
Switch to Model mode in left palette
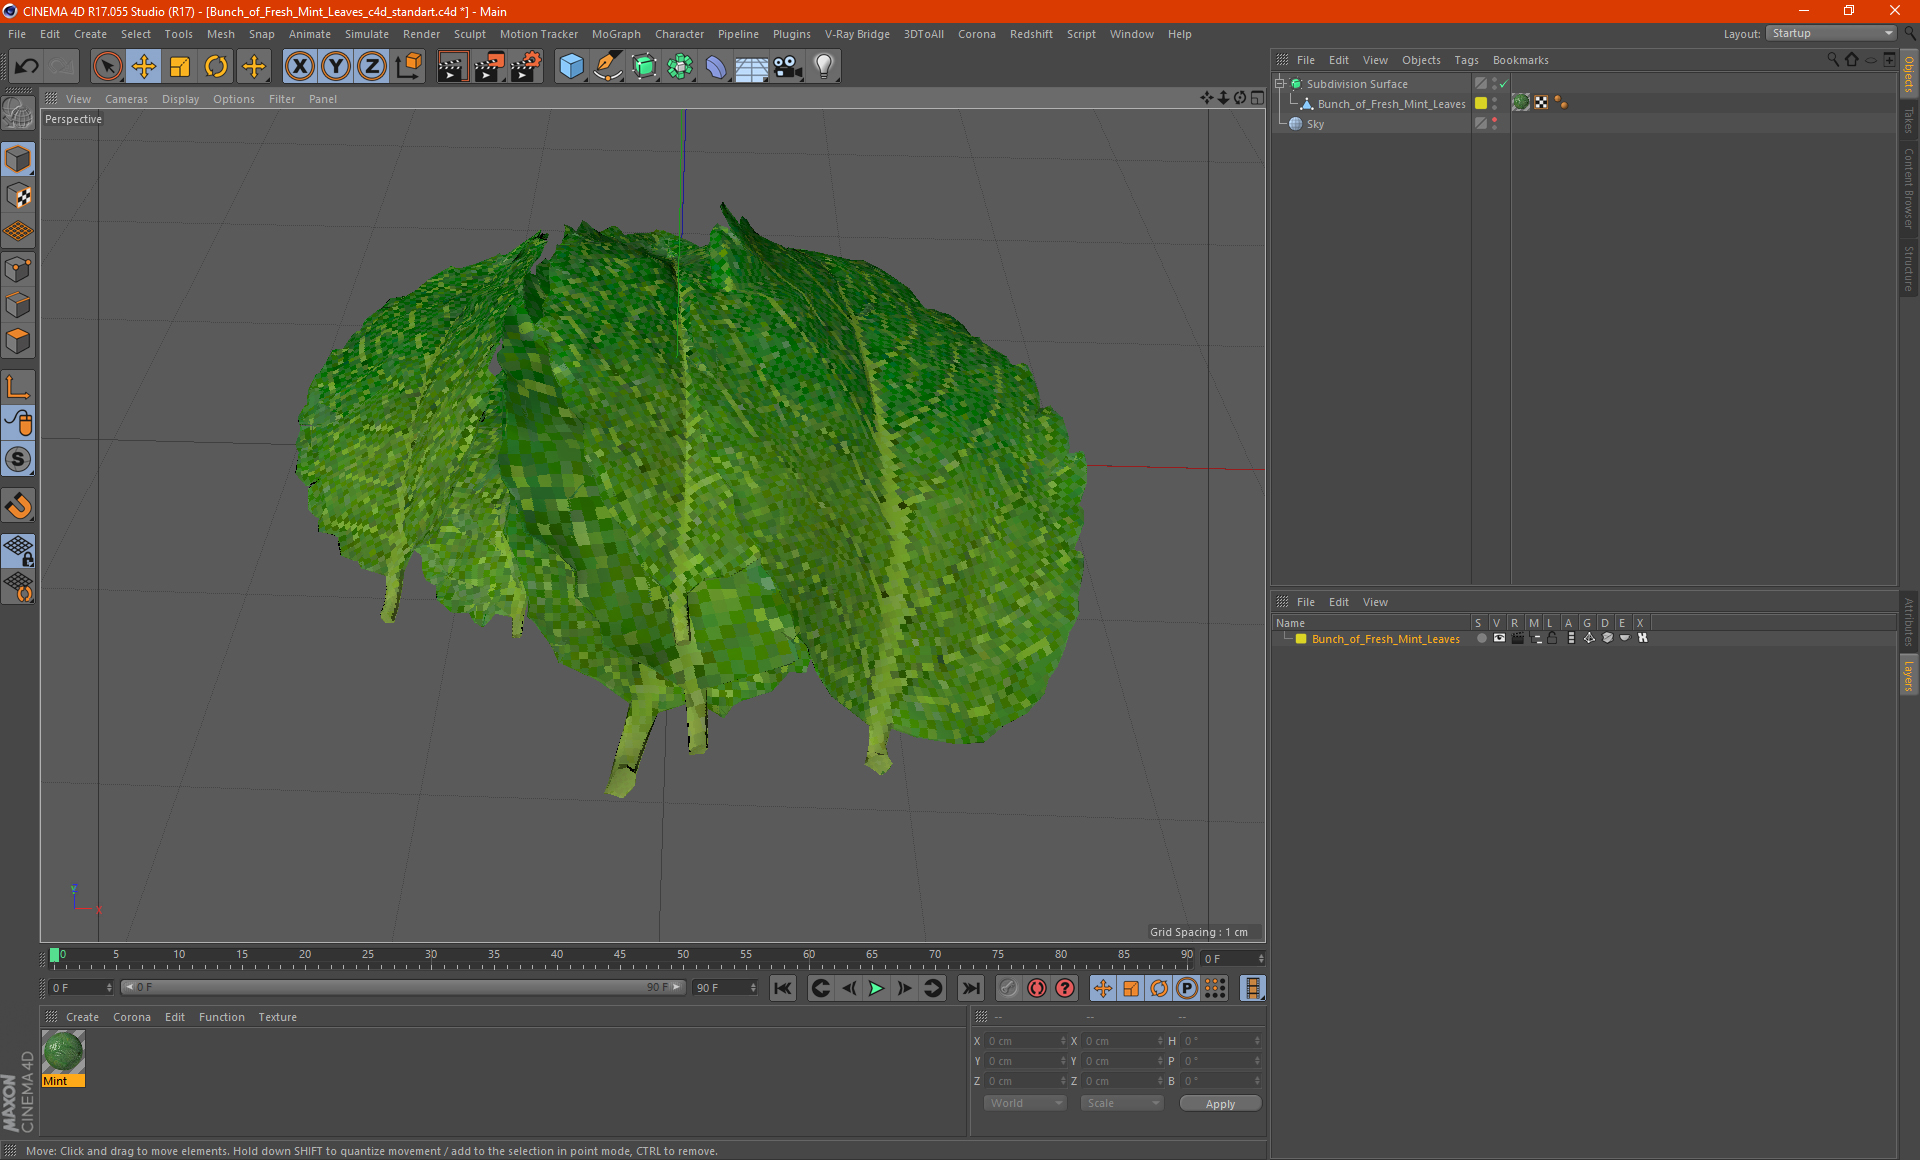[18, 160]
